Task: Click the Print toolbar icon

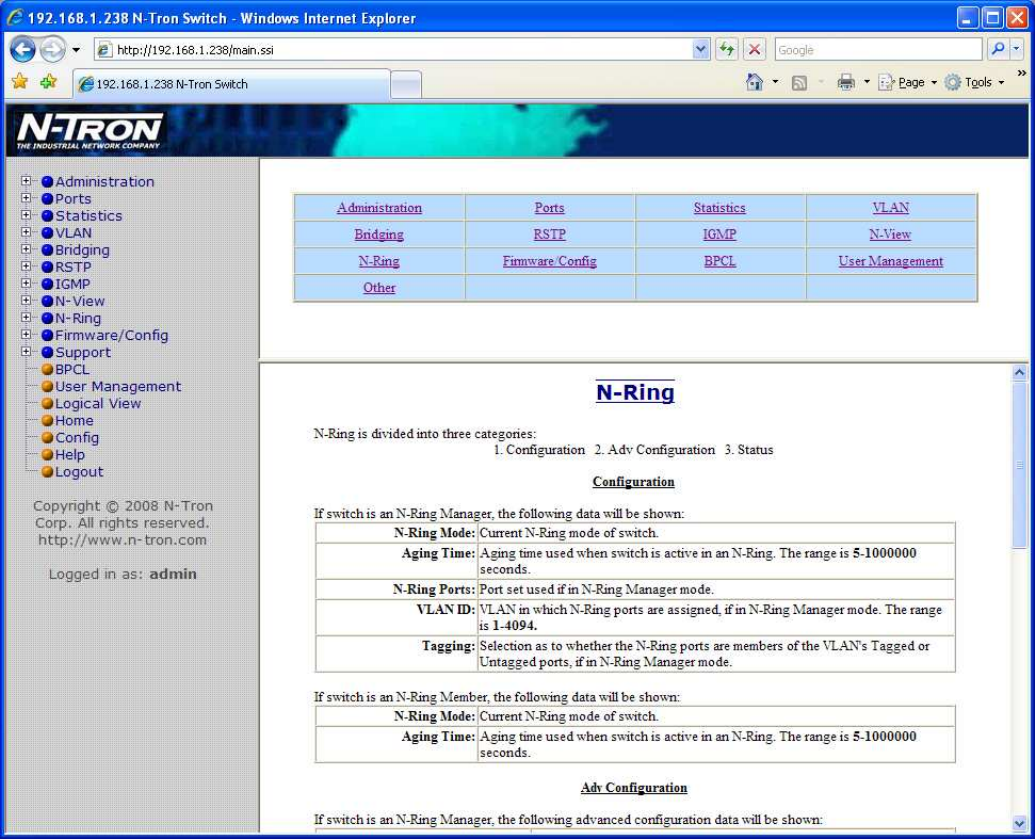Action: point(846,83)
